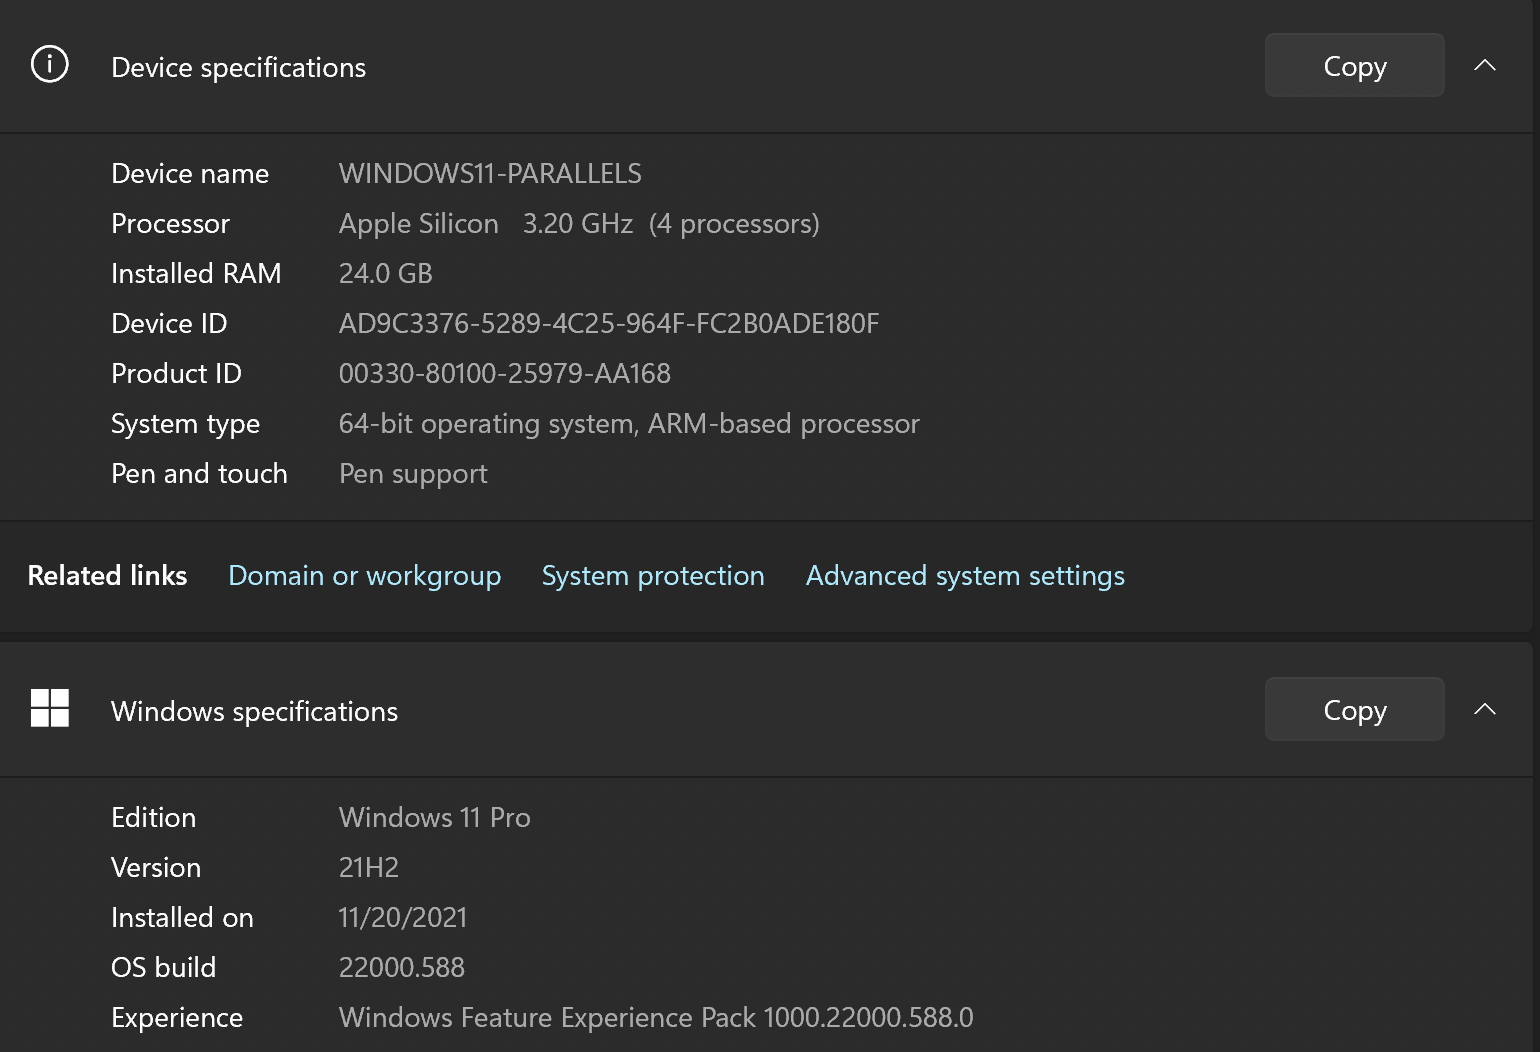The width and height of the screenshot is (1540, 1052).
Task: Click the Installed on label
Action: (182, 918)
